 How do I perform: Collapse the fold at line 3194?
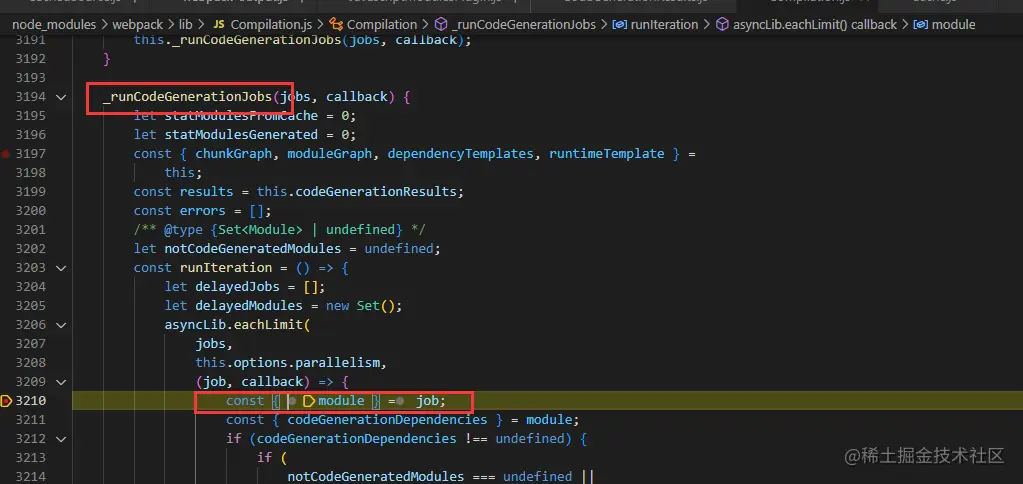coord(61,97)
